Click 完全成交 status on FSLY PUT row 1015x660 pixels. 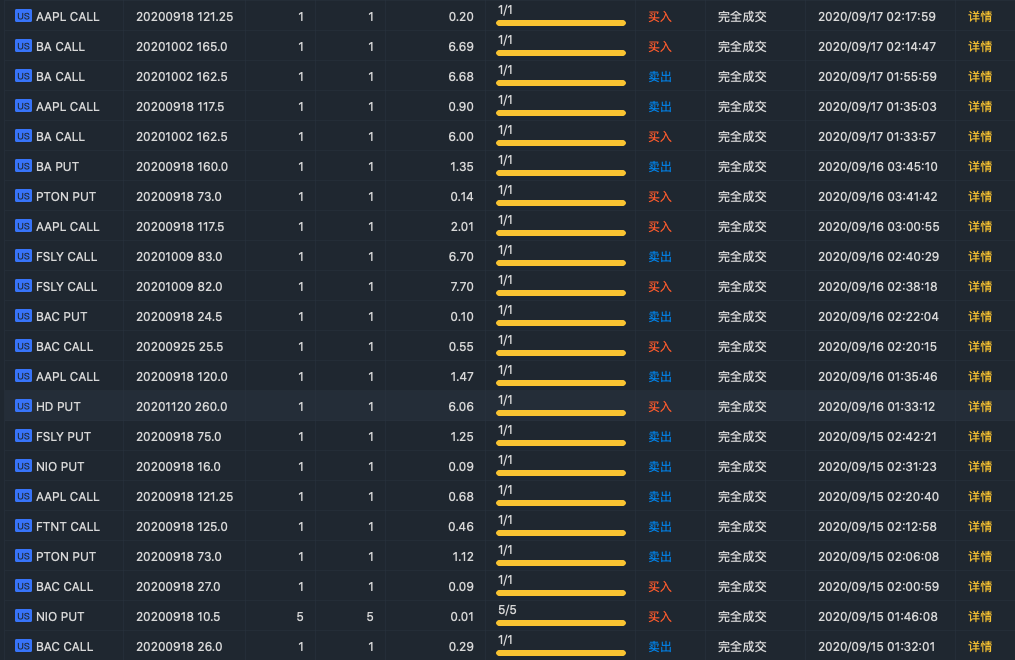[742, 437]
